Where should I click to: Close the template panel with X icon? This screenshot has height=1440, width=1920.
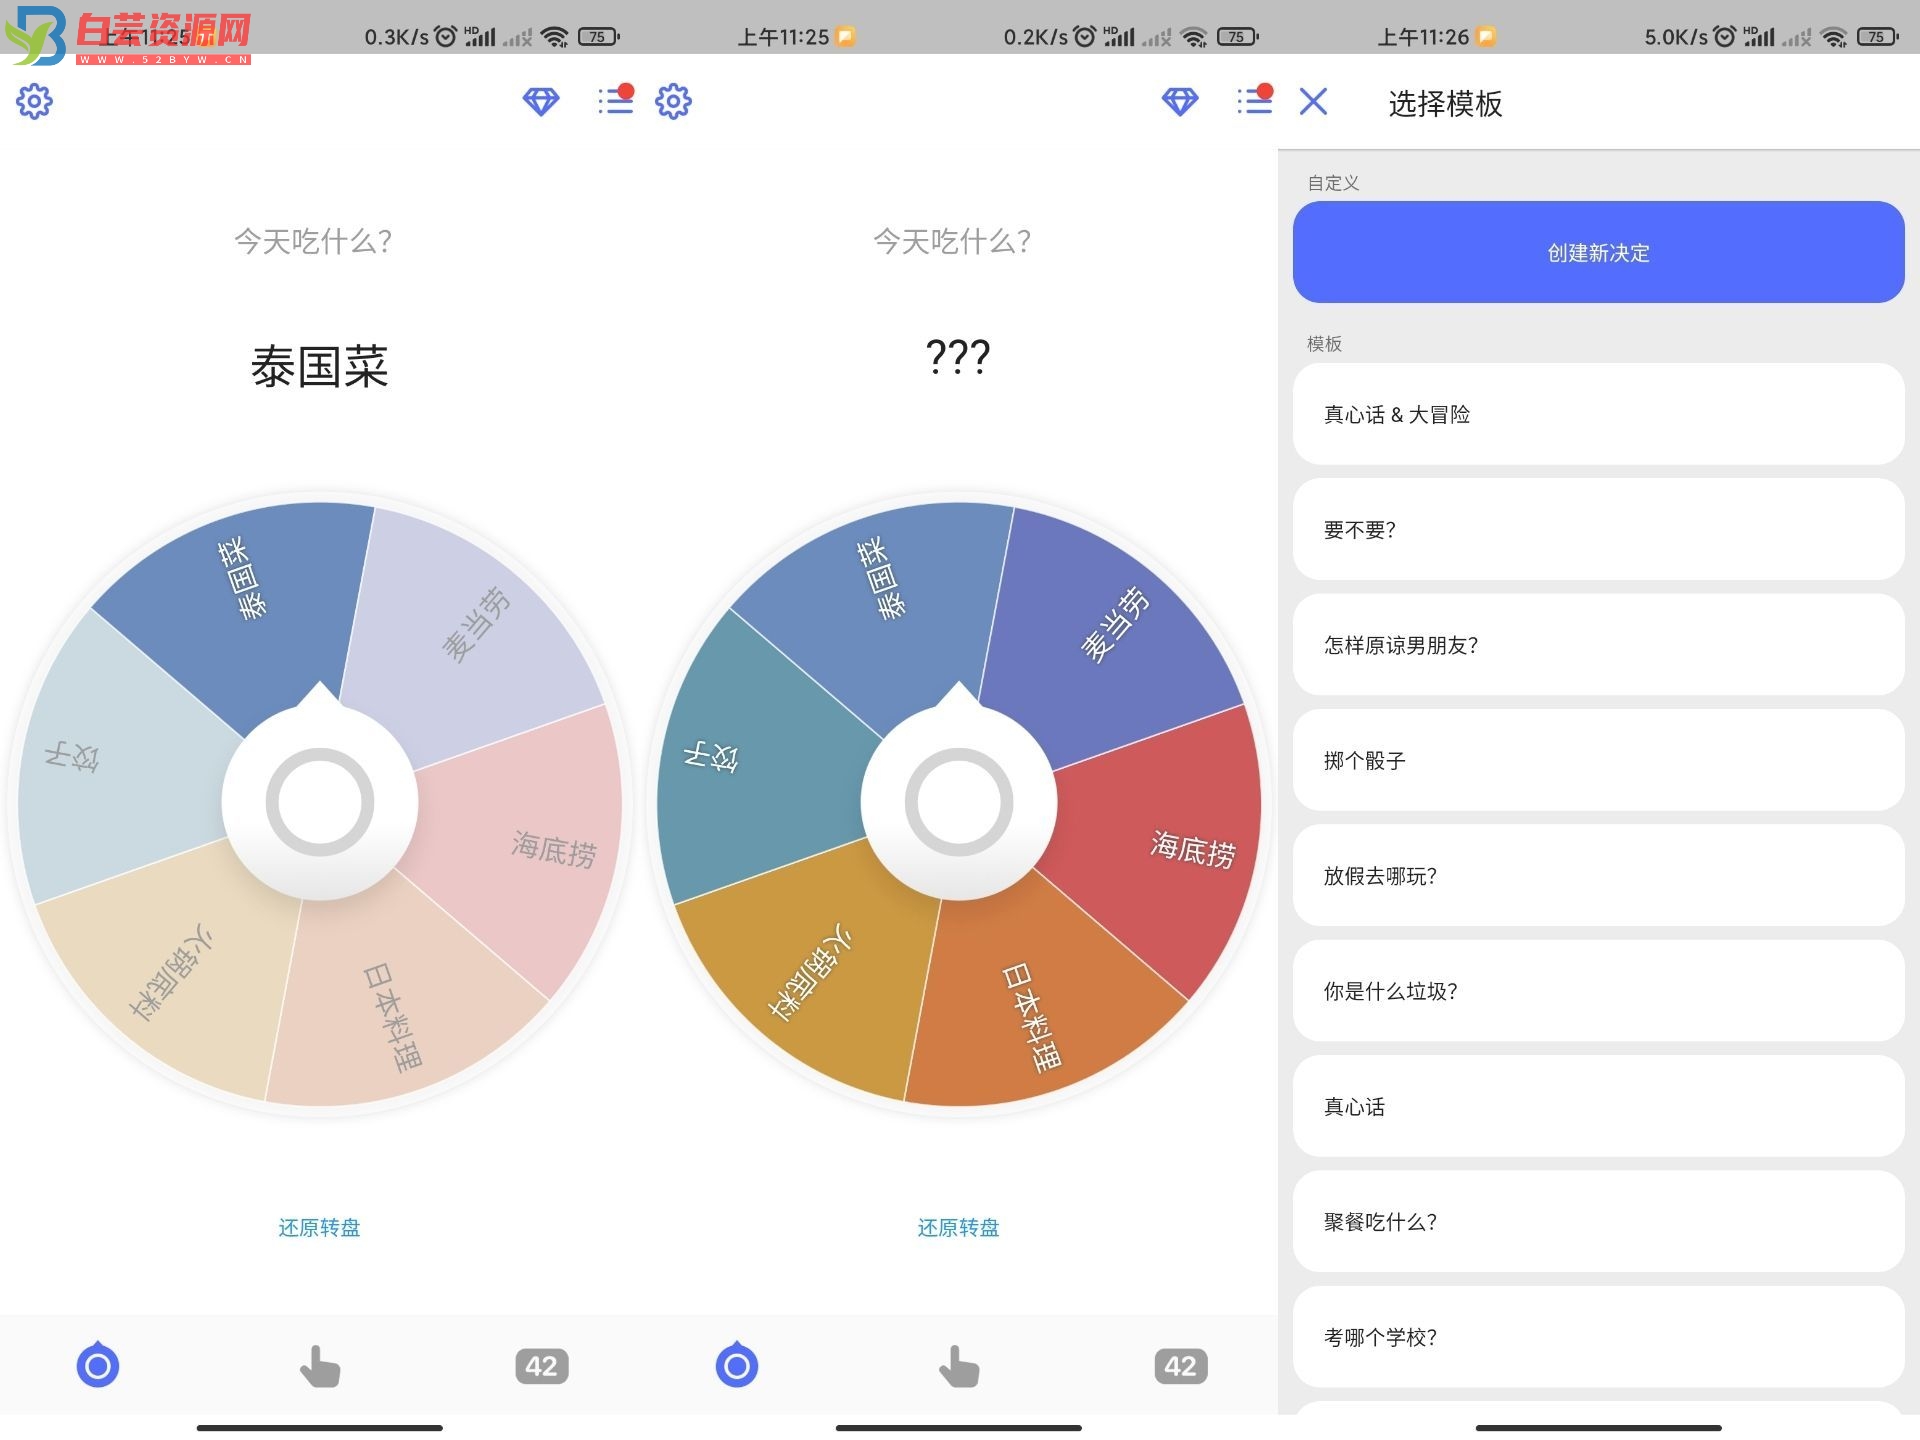click(1314, 101)
